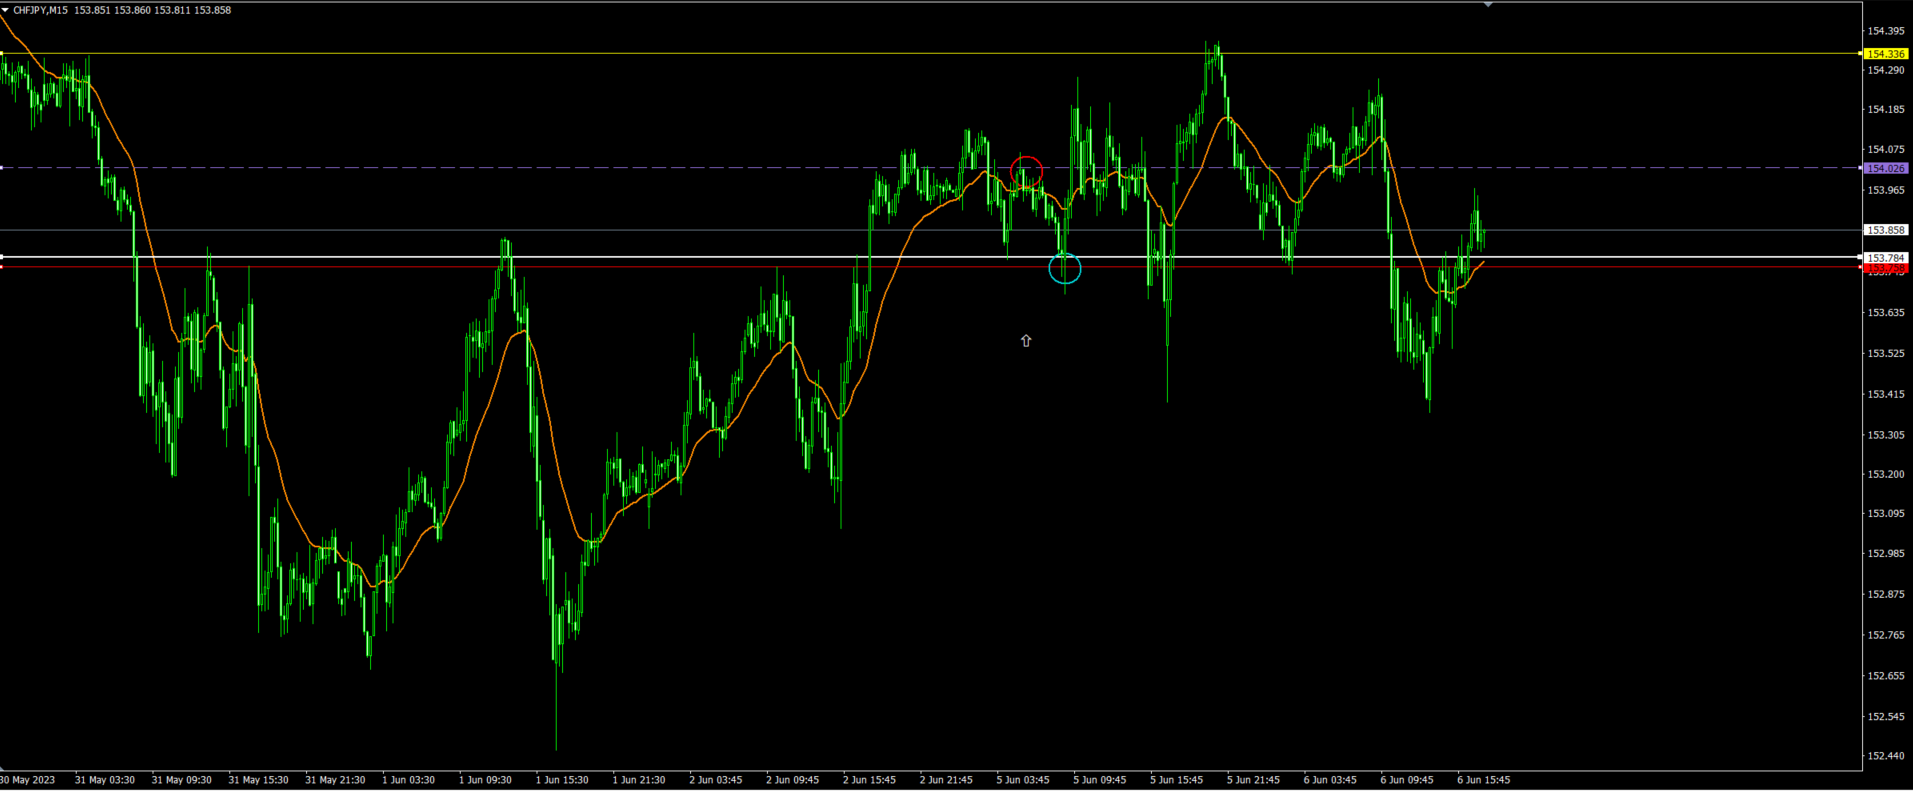Image resolution: width=1913 pixels, height=791 pixels.
Task: Click the purple 154.026 price tag
Action: [1886, 168]
